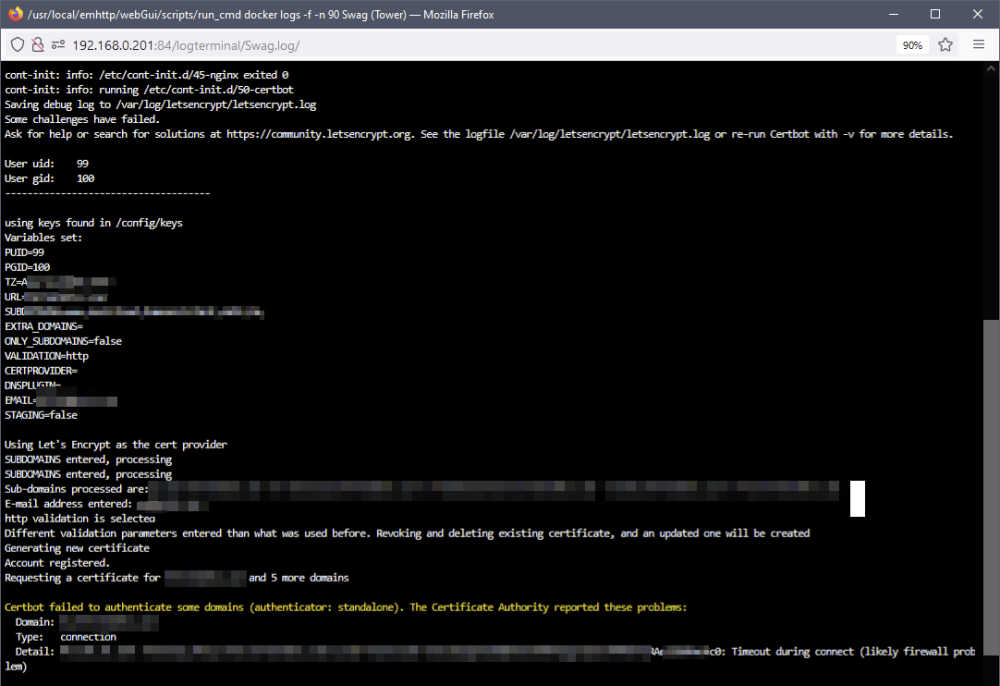Click the 'STAGING=false' line

coord(41,415)
